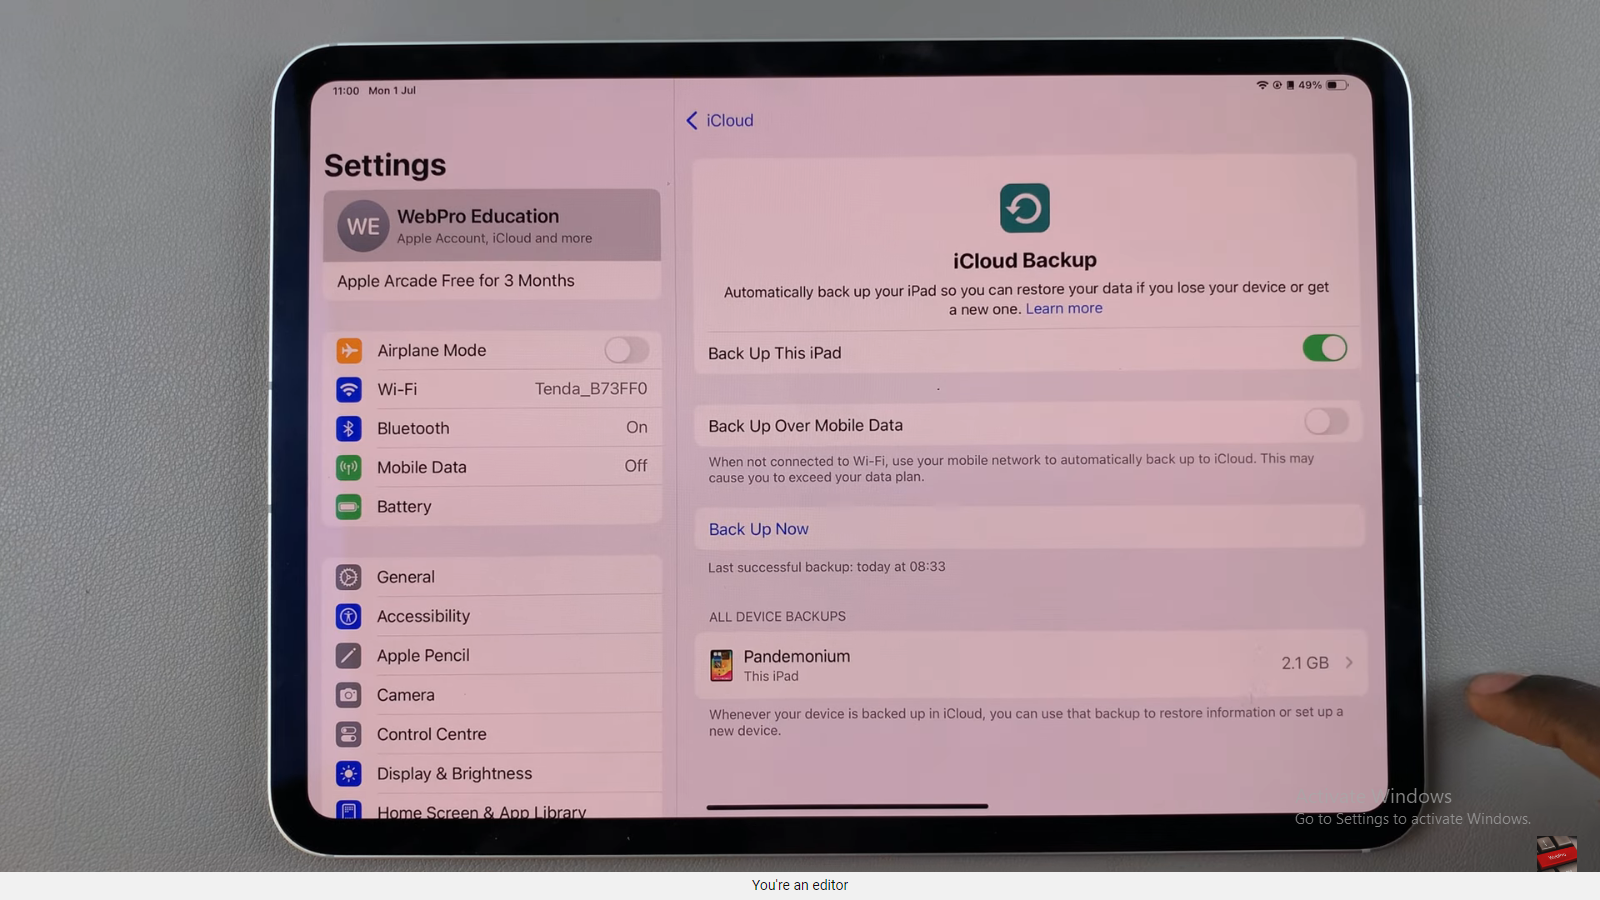Tap the 11:00 clock in status bar
The width and height of the screenshot is (1600, 900).
(346, 91)
